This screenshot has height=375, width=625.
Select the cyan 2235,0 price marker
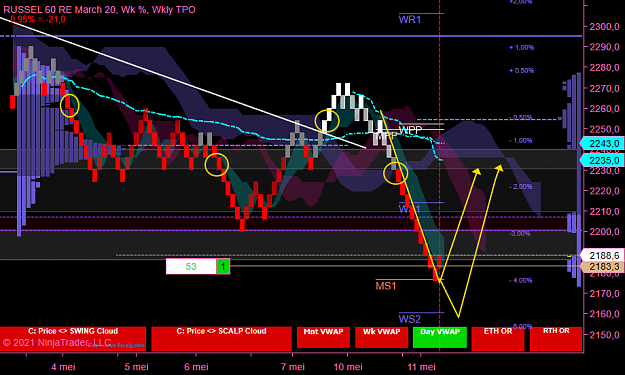602,160
